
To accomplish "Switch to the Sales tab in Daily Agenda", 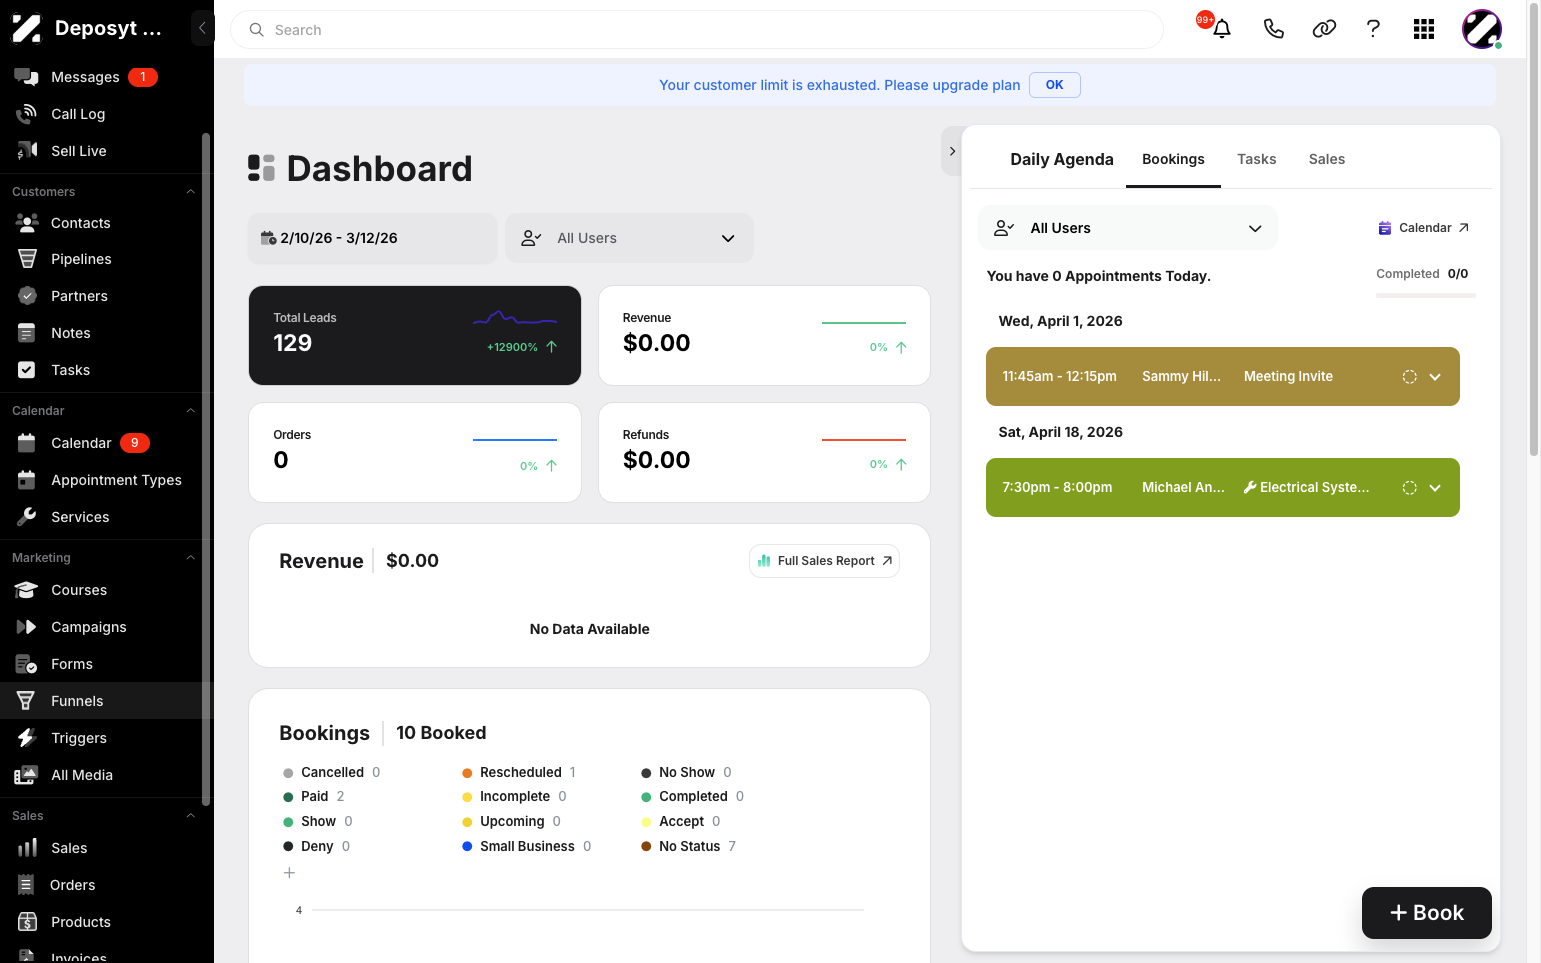I will coord(1326,159).
